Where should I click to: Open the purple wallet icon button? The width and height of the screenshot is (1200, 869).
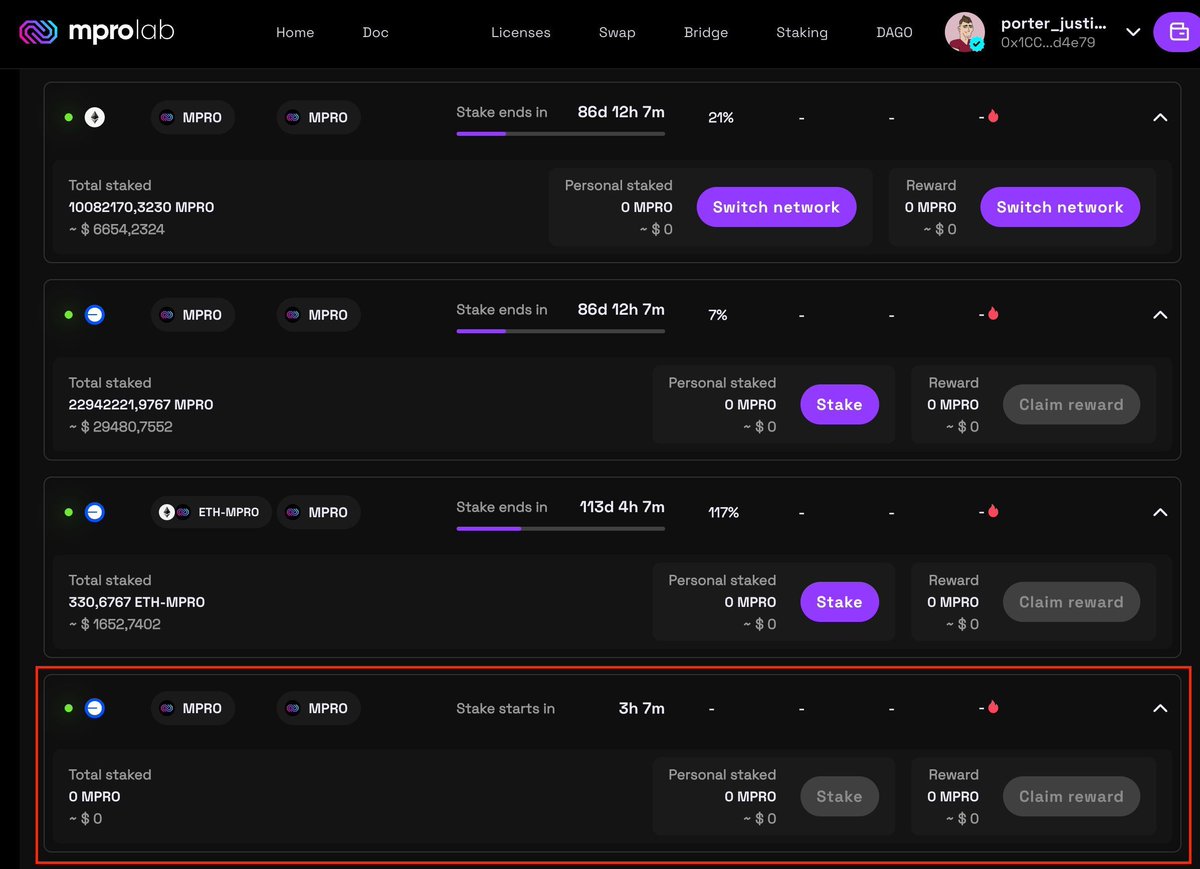[x=1177, y=32]
